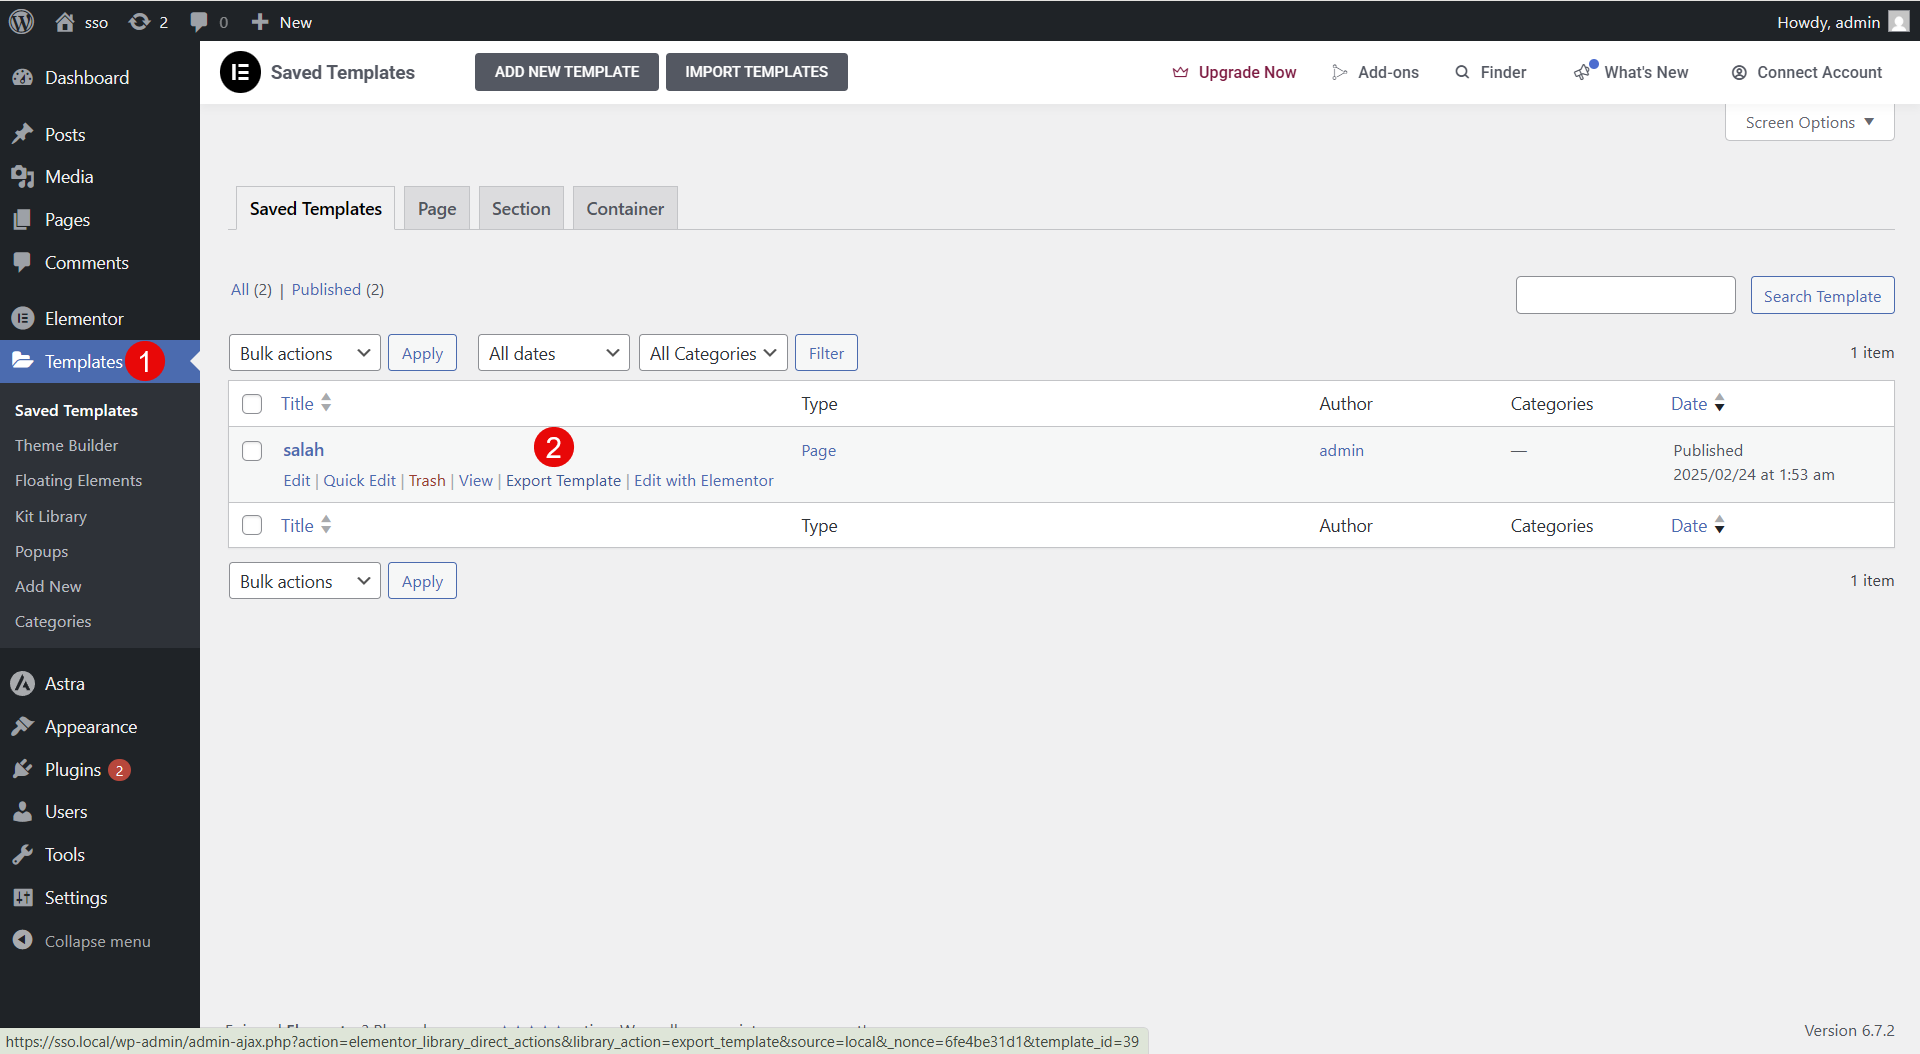The width and height of the screenshot is (1920, 1054).
Task: Click the template search input field
Action: pyautogui.click(x=1624, y=296)
